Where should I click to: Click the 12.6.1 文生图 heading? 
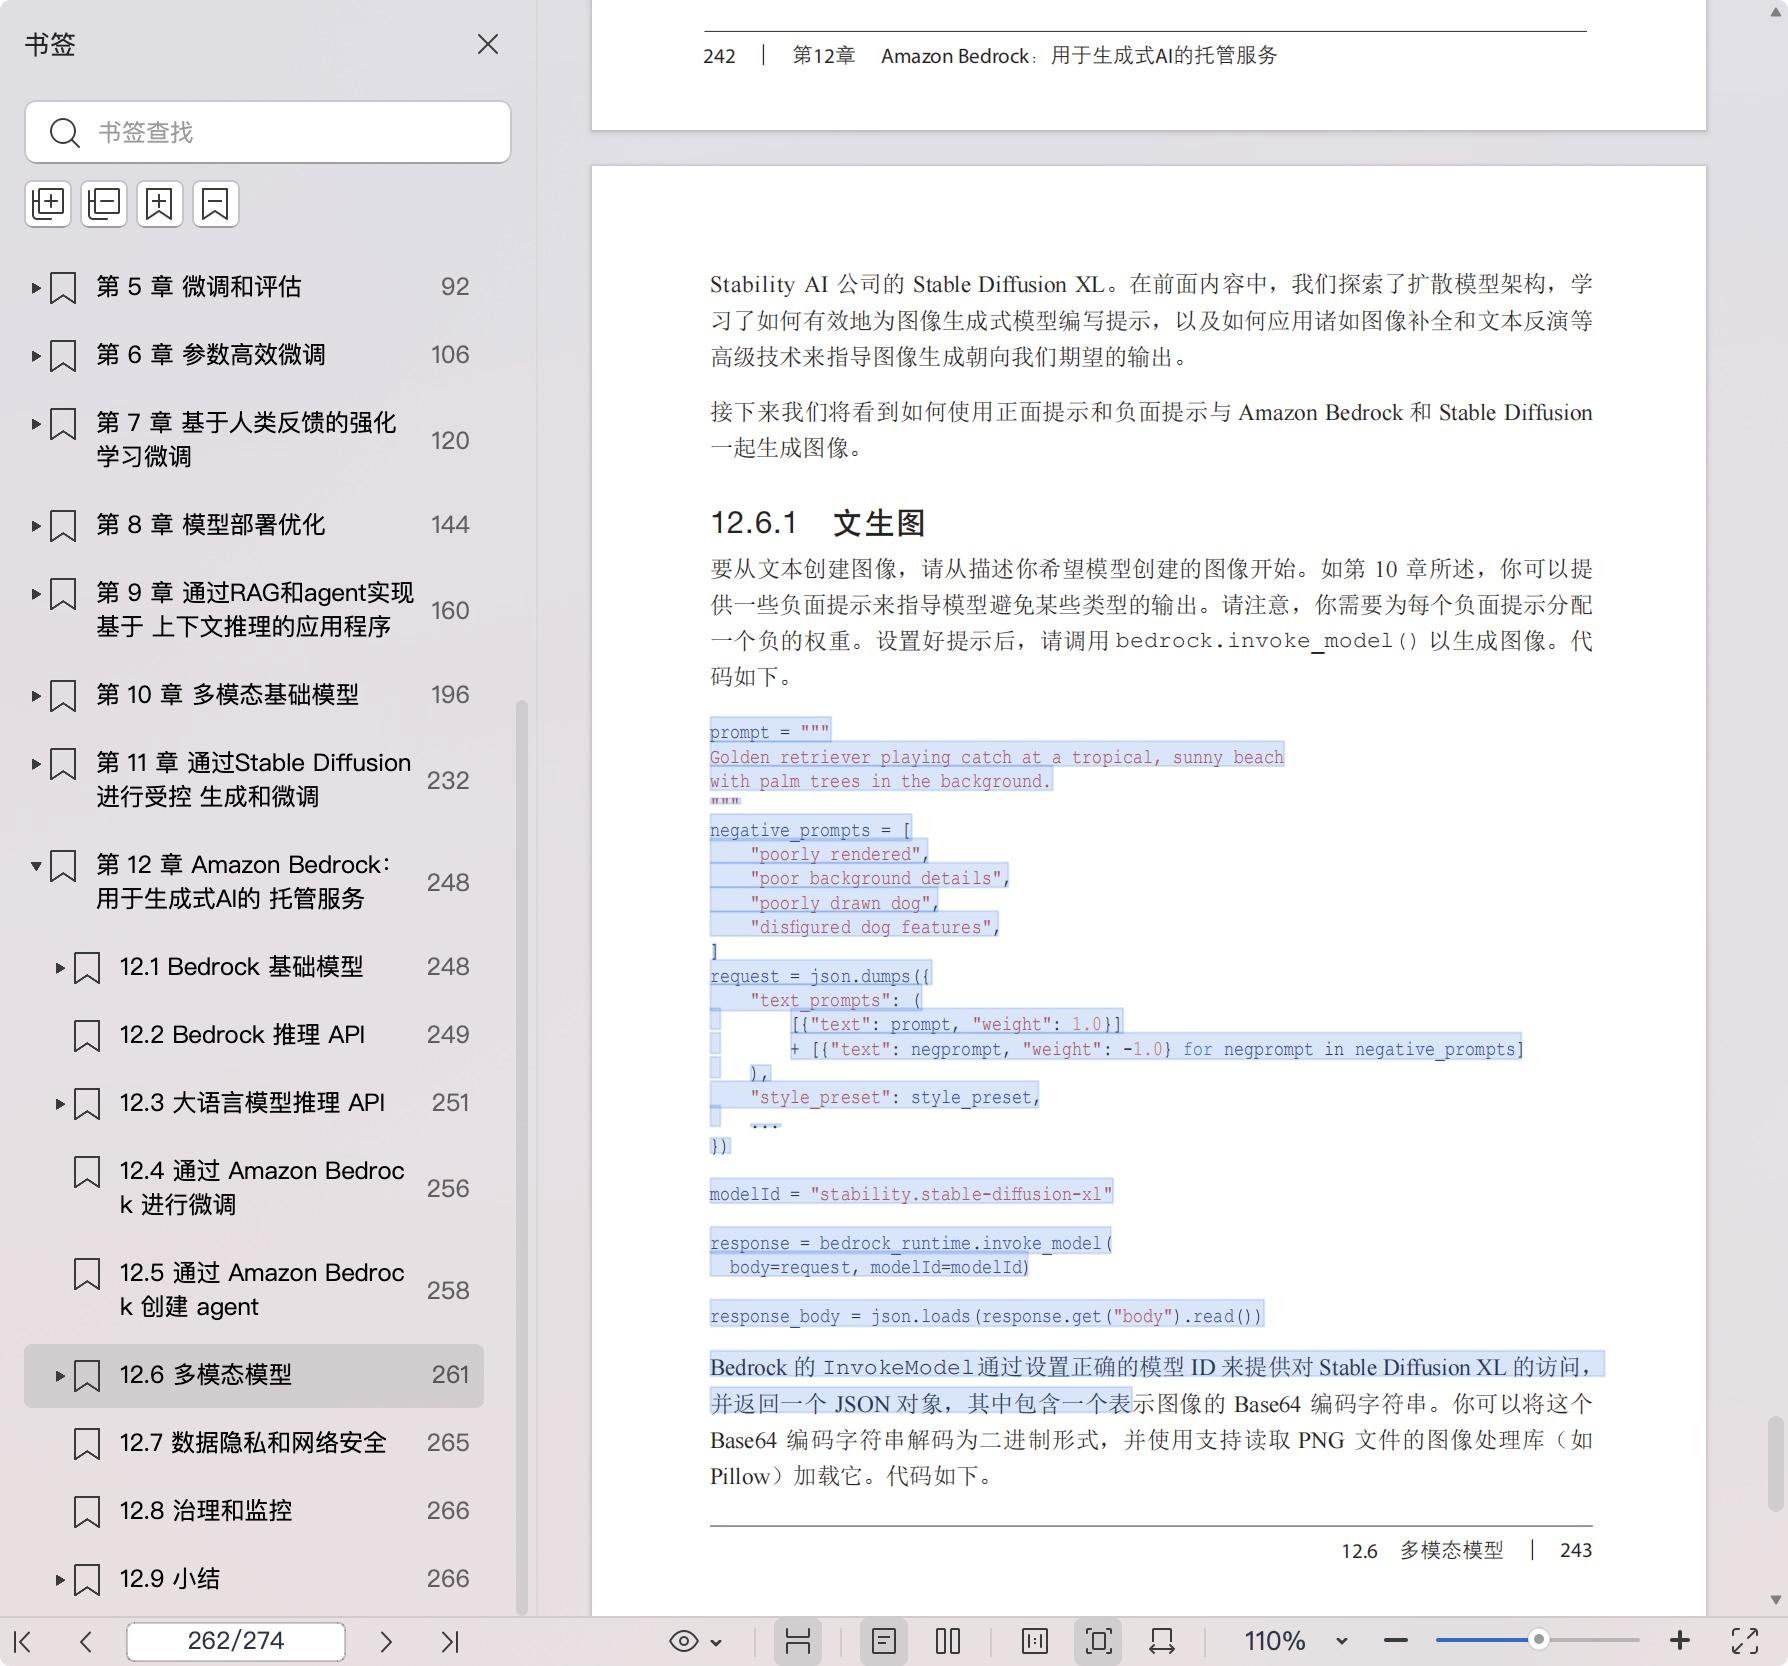pos(818,523)
